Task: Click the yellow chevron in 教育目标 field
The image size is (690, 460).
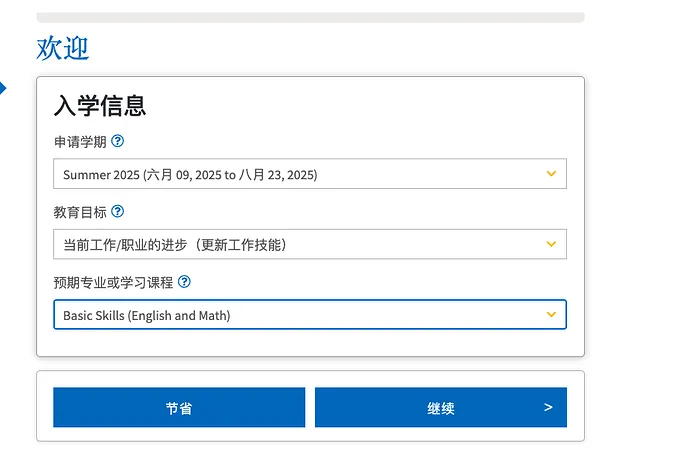Action: 551,244
